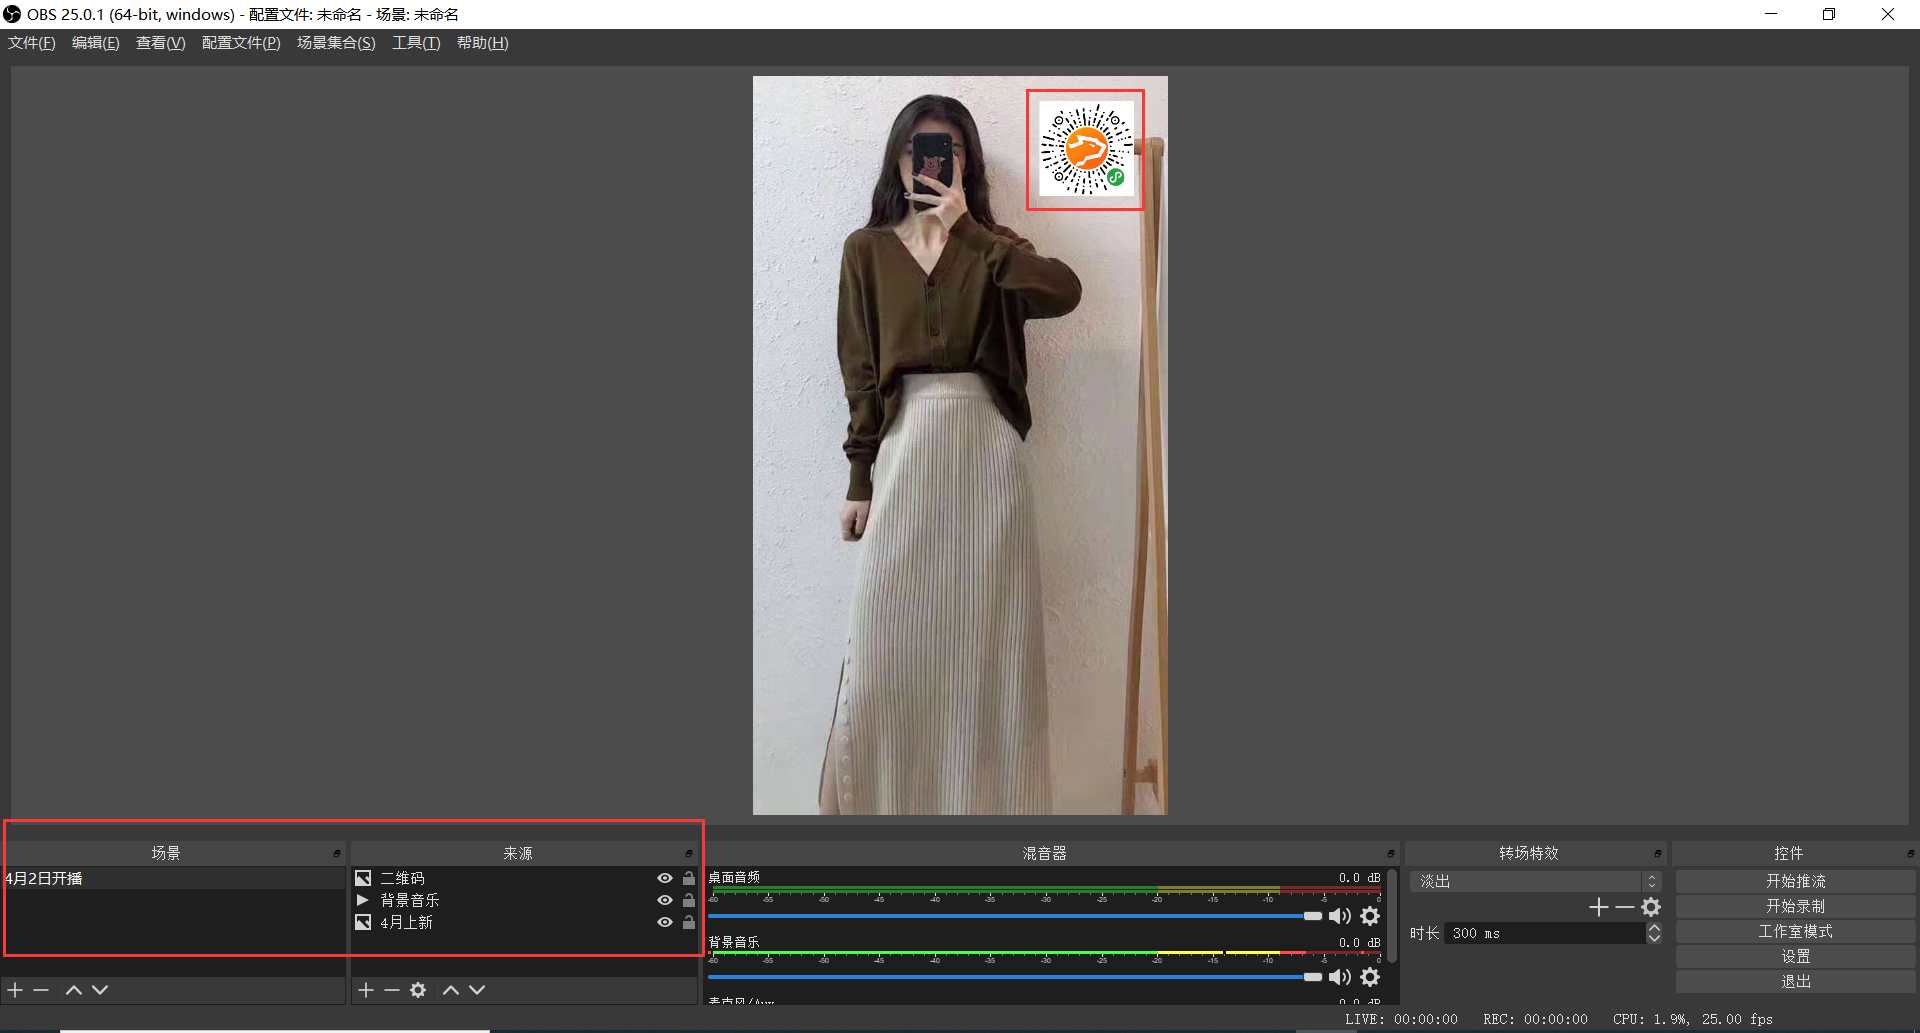Image resolution: width=1920 pixels, height=1033 pixels.
Task: Add a new source with plus icon
Action: click(x=366, y=990)
